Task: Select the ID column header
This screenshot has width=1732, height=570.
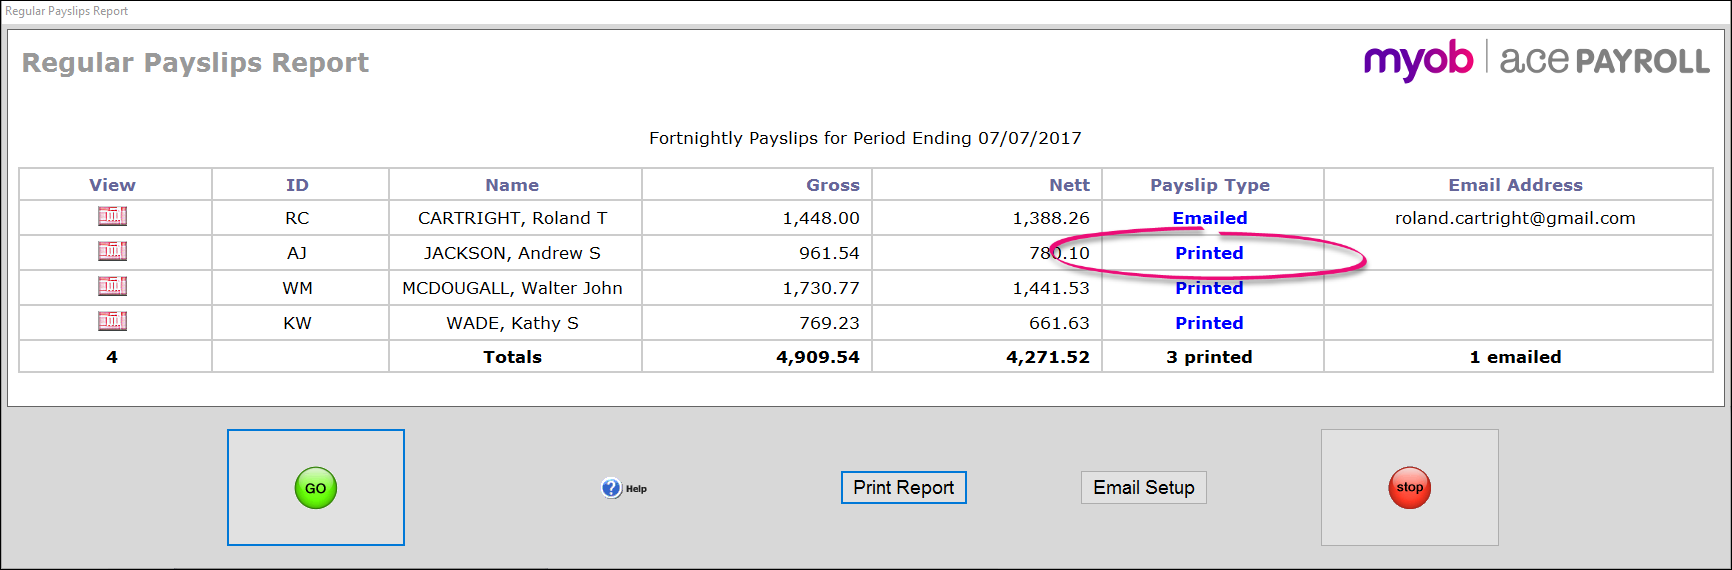Action: 298,185
